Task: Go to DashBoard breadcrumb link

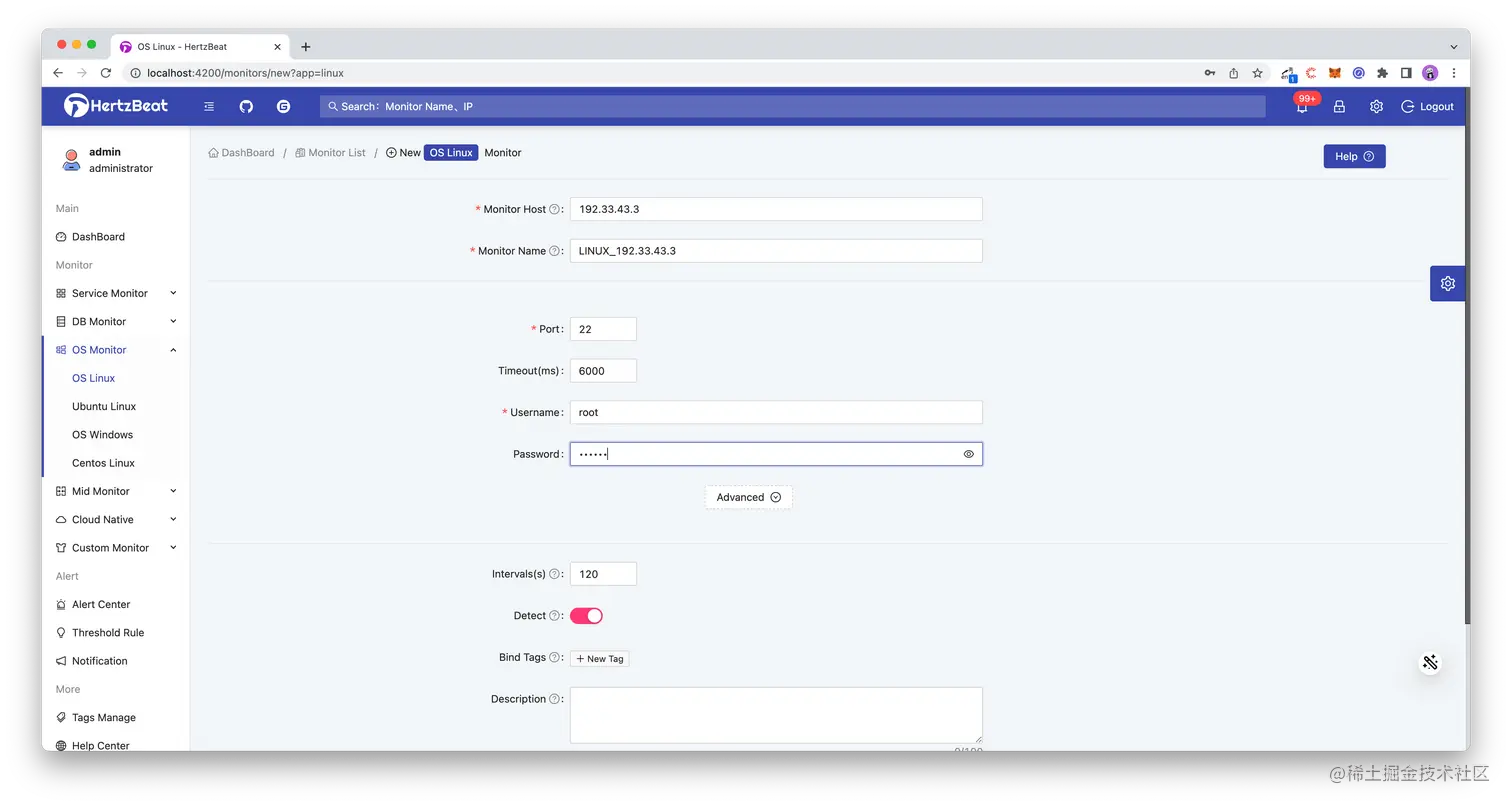Action: click(241, 153)
